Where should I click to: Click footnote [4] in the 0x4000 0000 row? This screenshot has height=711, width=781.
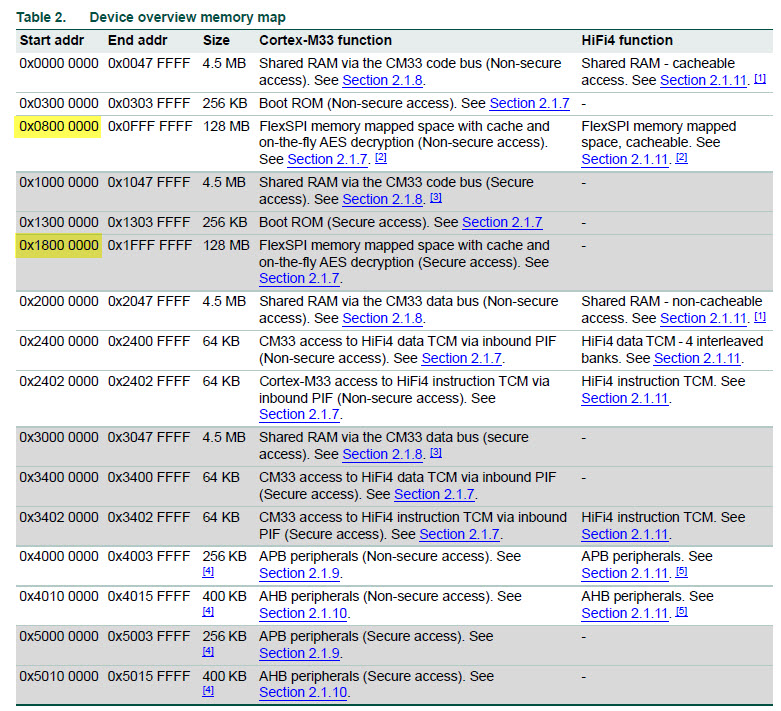coord(208,572)
